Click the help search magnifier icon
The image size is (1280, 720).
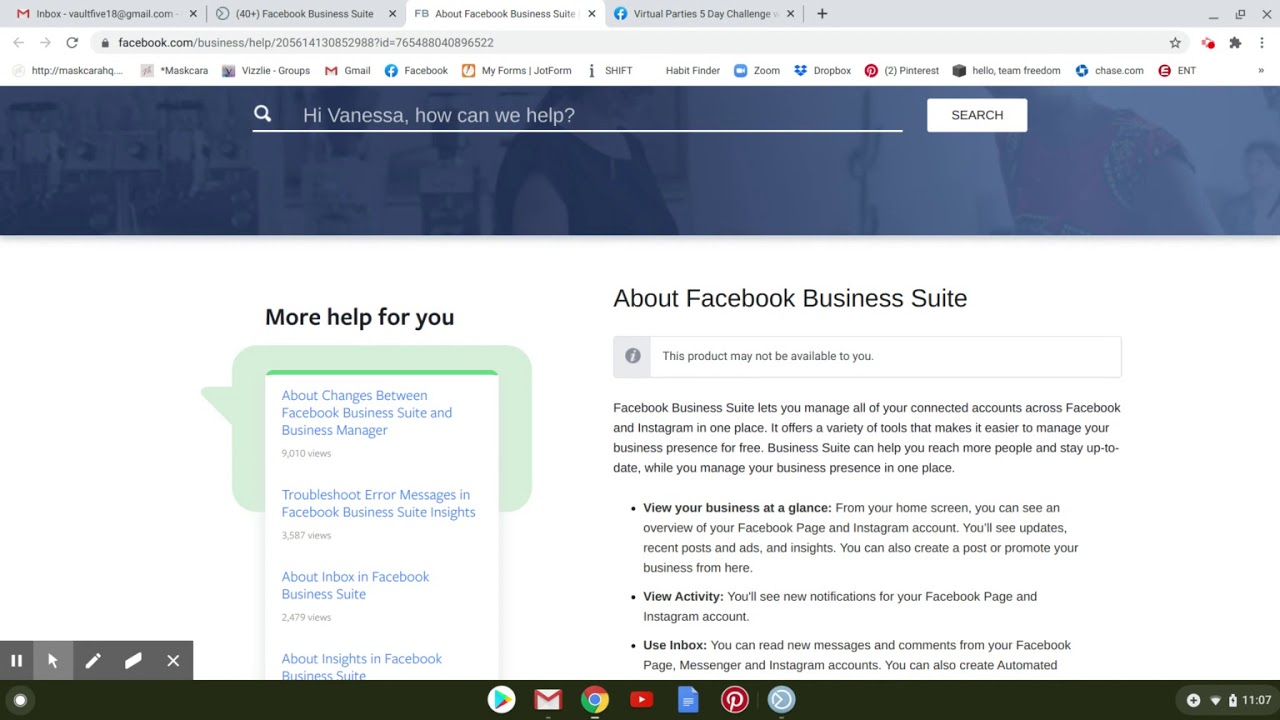262,114
